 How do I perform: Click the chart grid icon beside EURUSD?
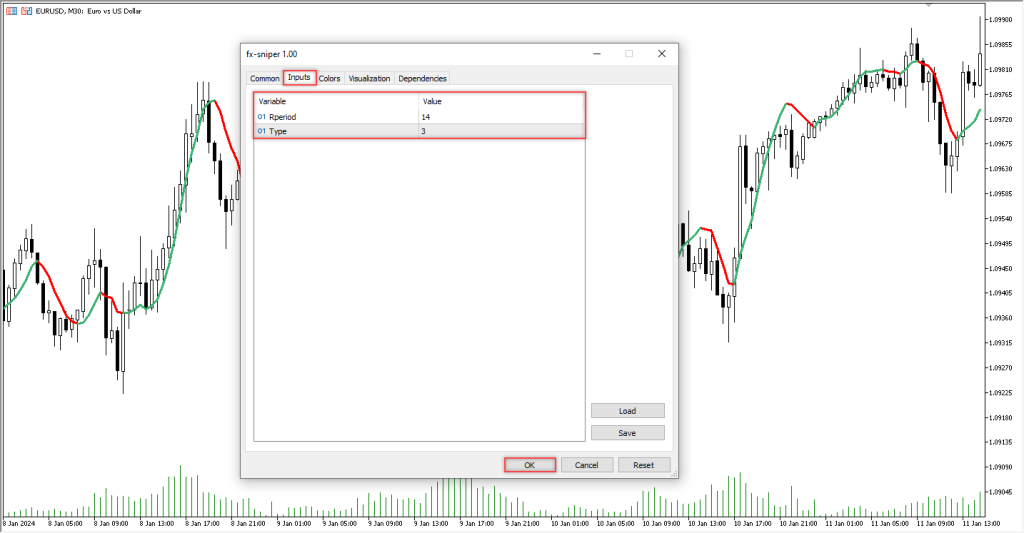click(x=12, y=11)
